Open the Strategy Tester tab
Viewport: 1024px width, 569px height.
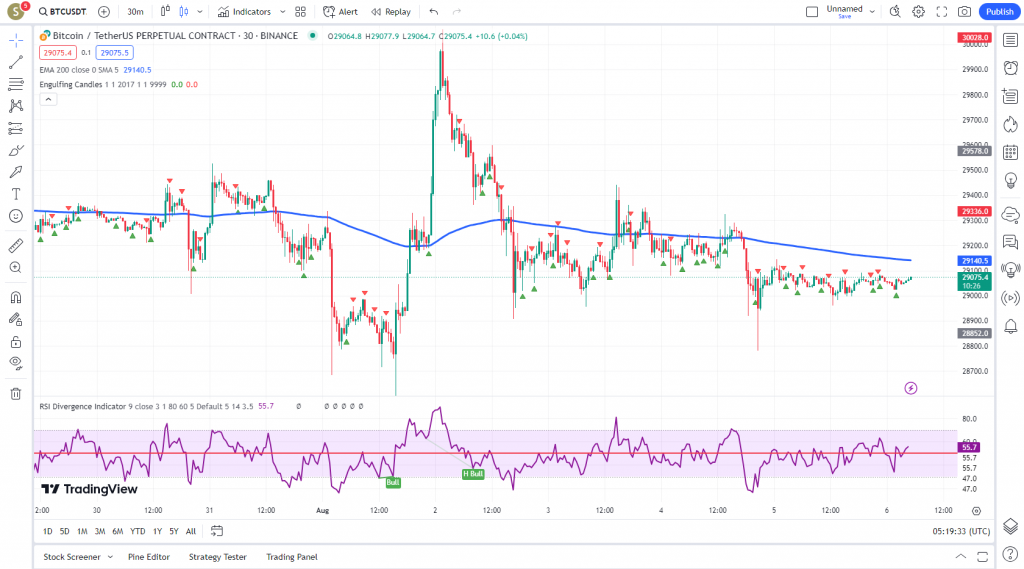tap(217, 557)
